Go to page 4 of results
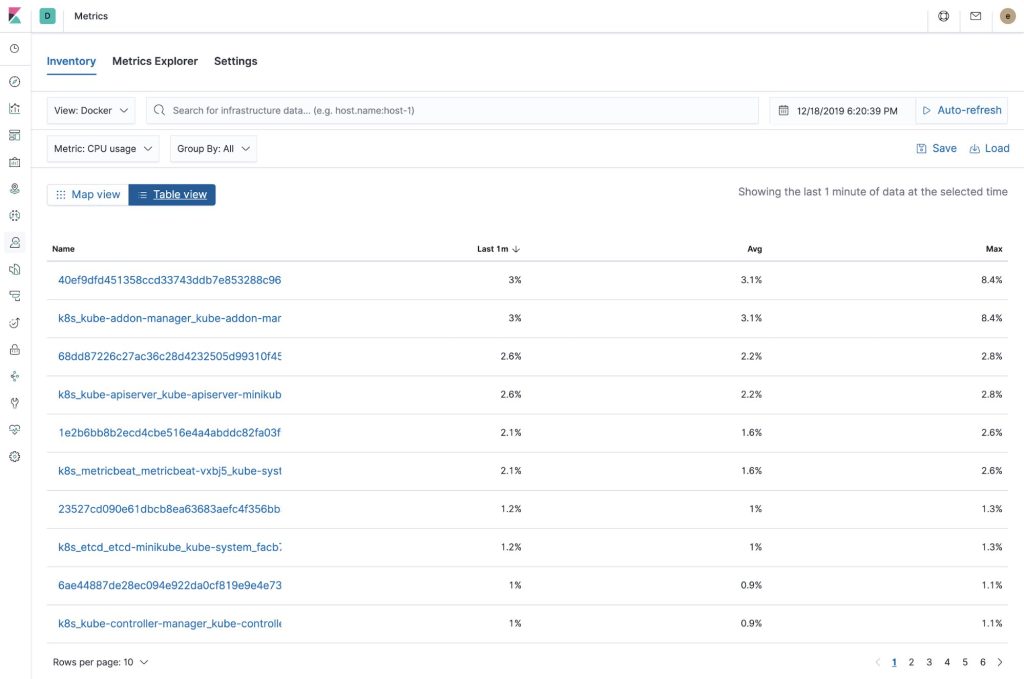This screenshot has width=1024, height=679. point(947,662)
